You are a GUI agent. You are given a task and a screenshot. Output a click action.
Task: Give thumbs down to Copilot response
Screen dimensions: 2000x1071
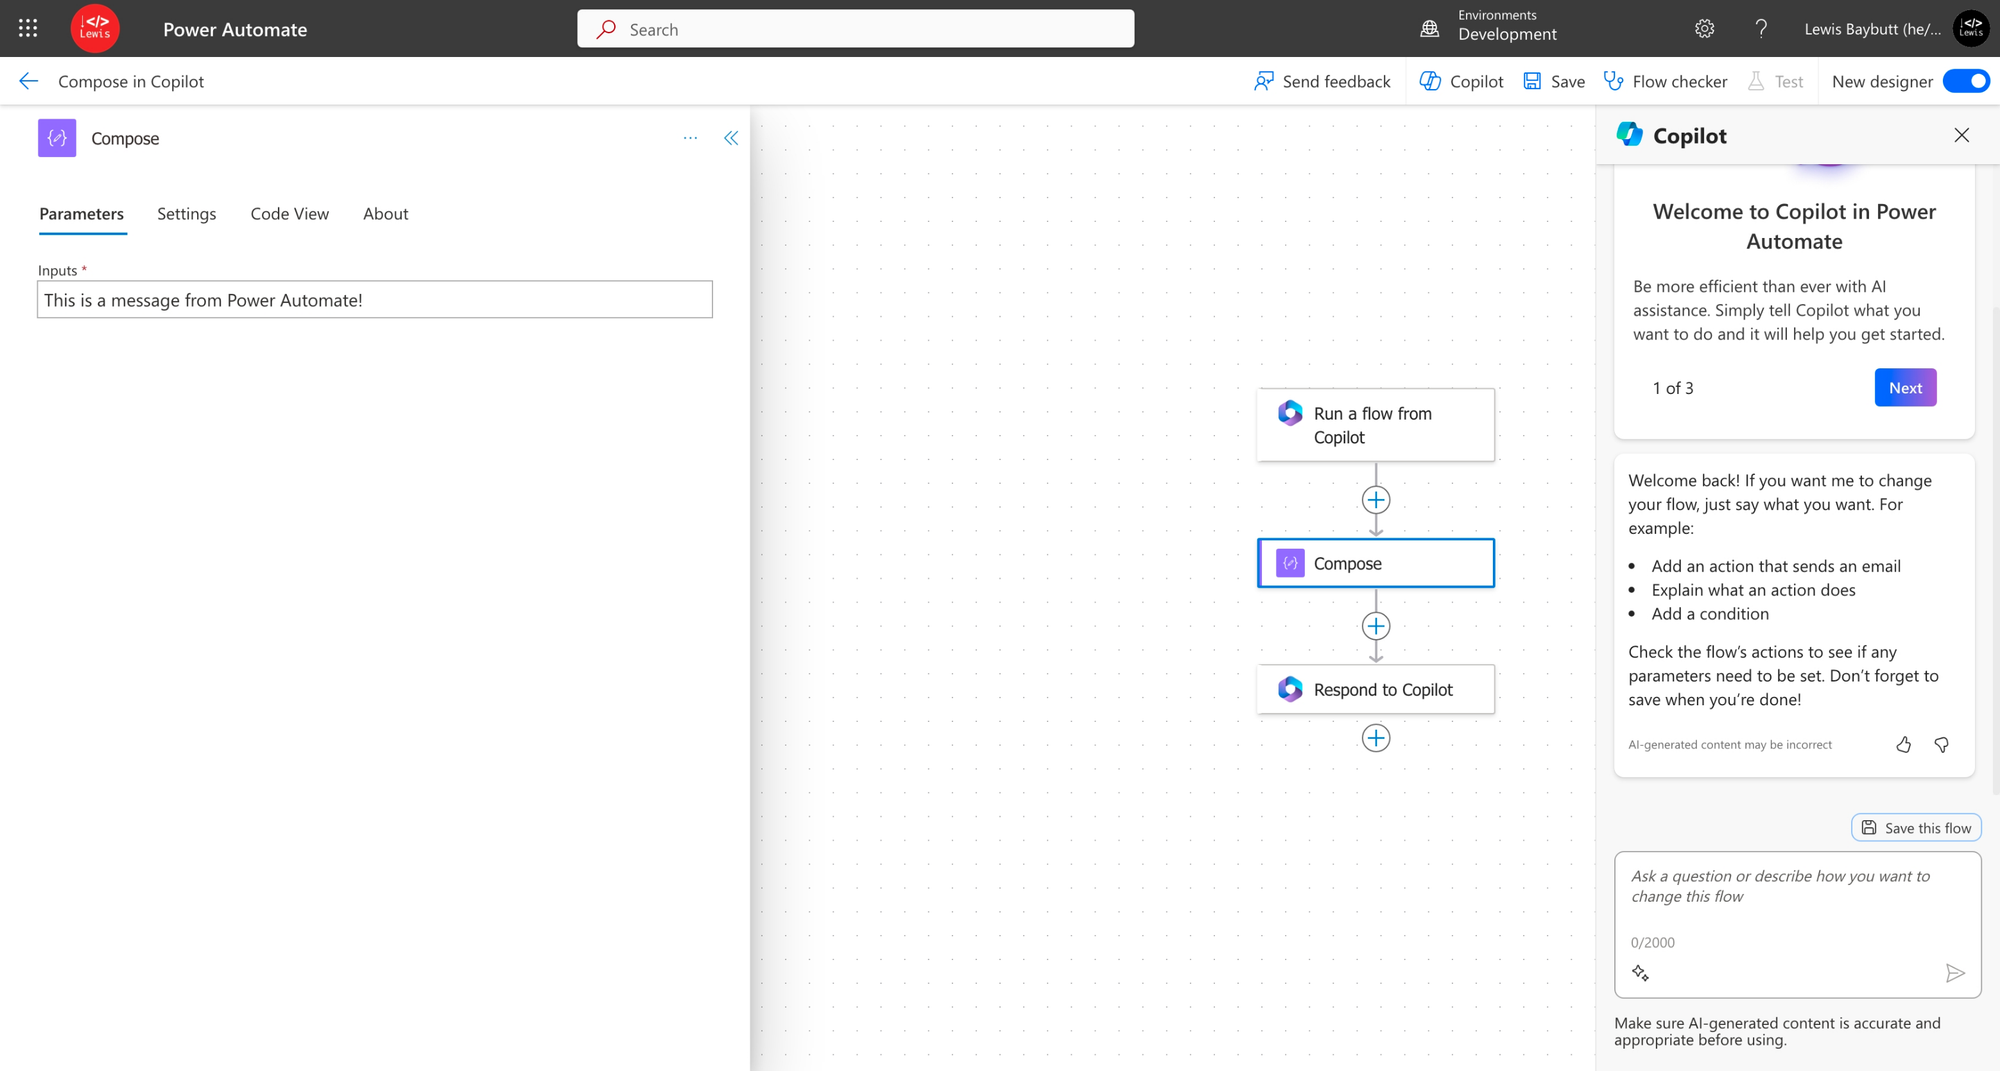pos(1942,745)
